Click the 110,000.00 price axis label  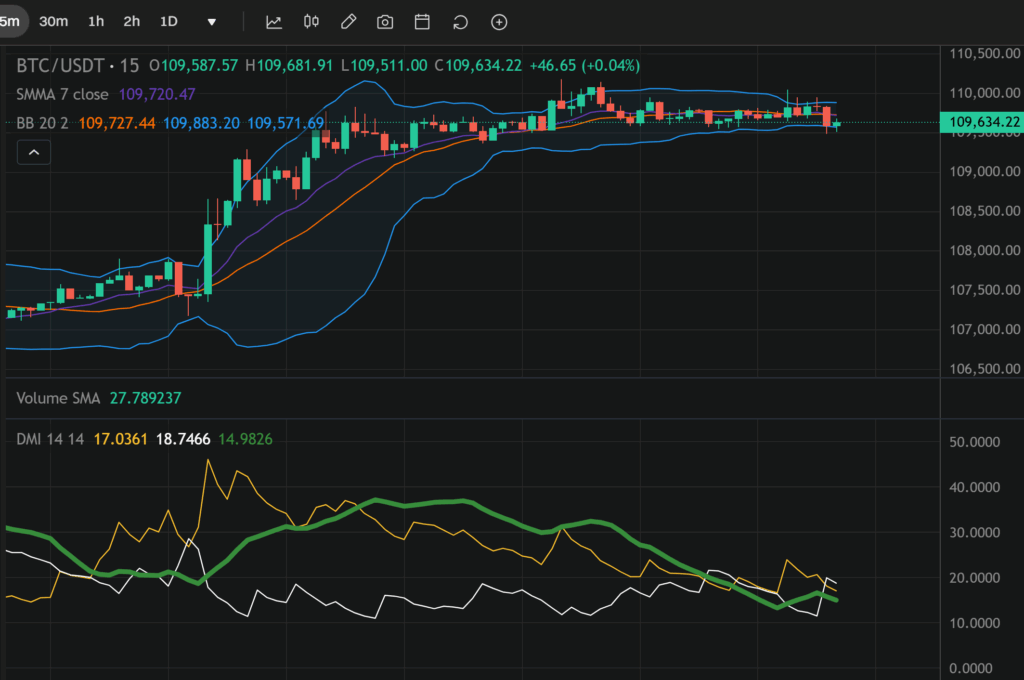(981, 93)
